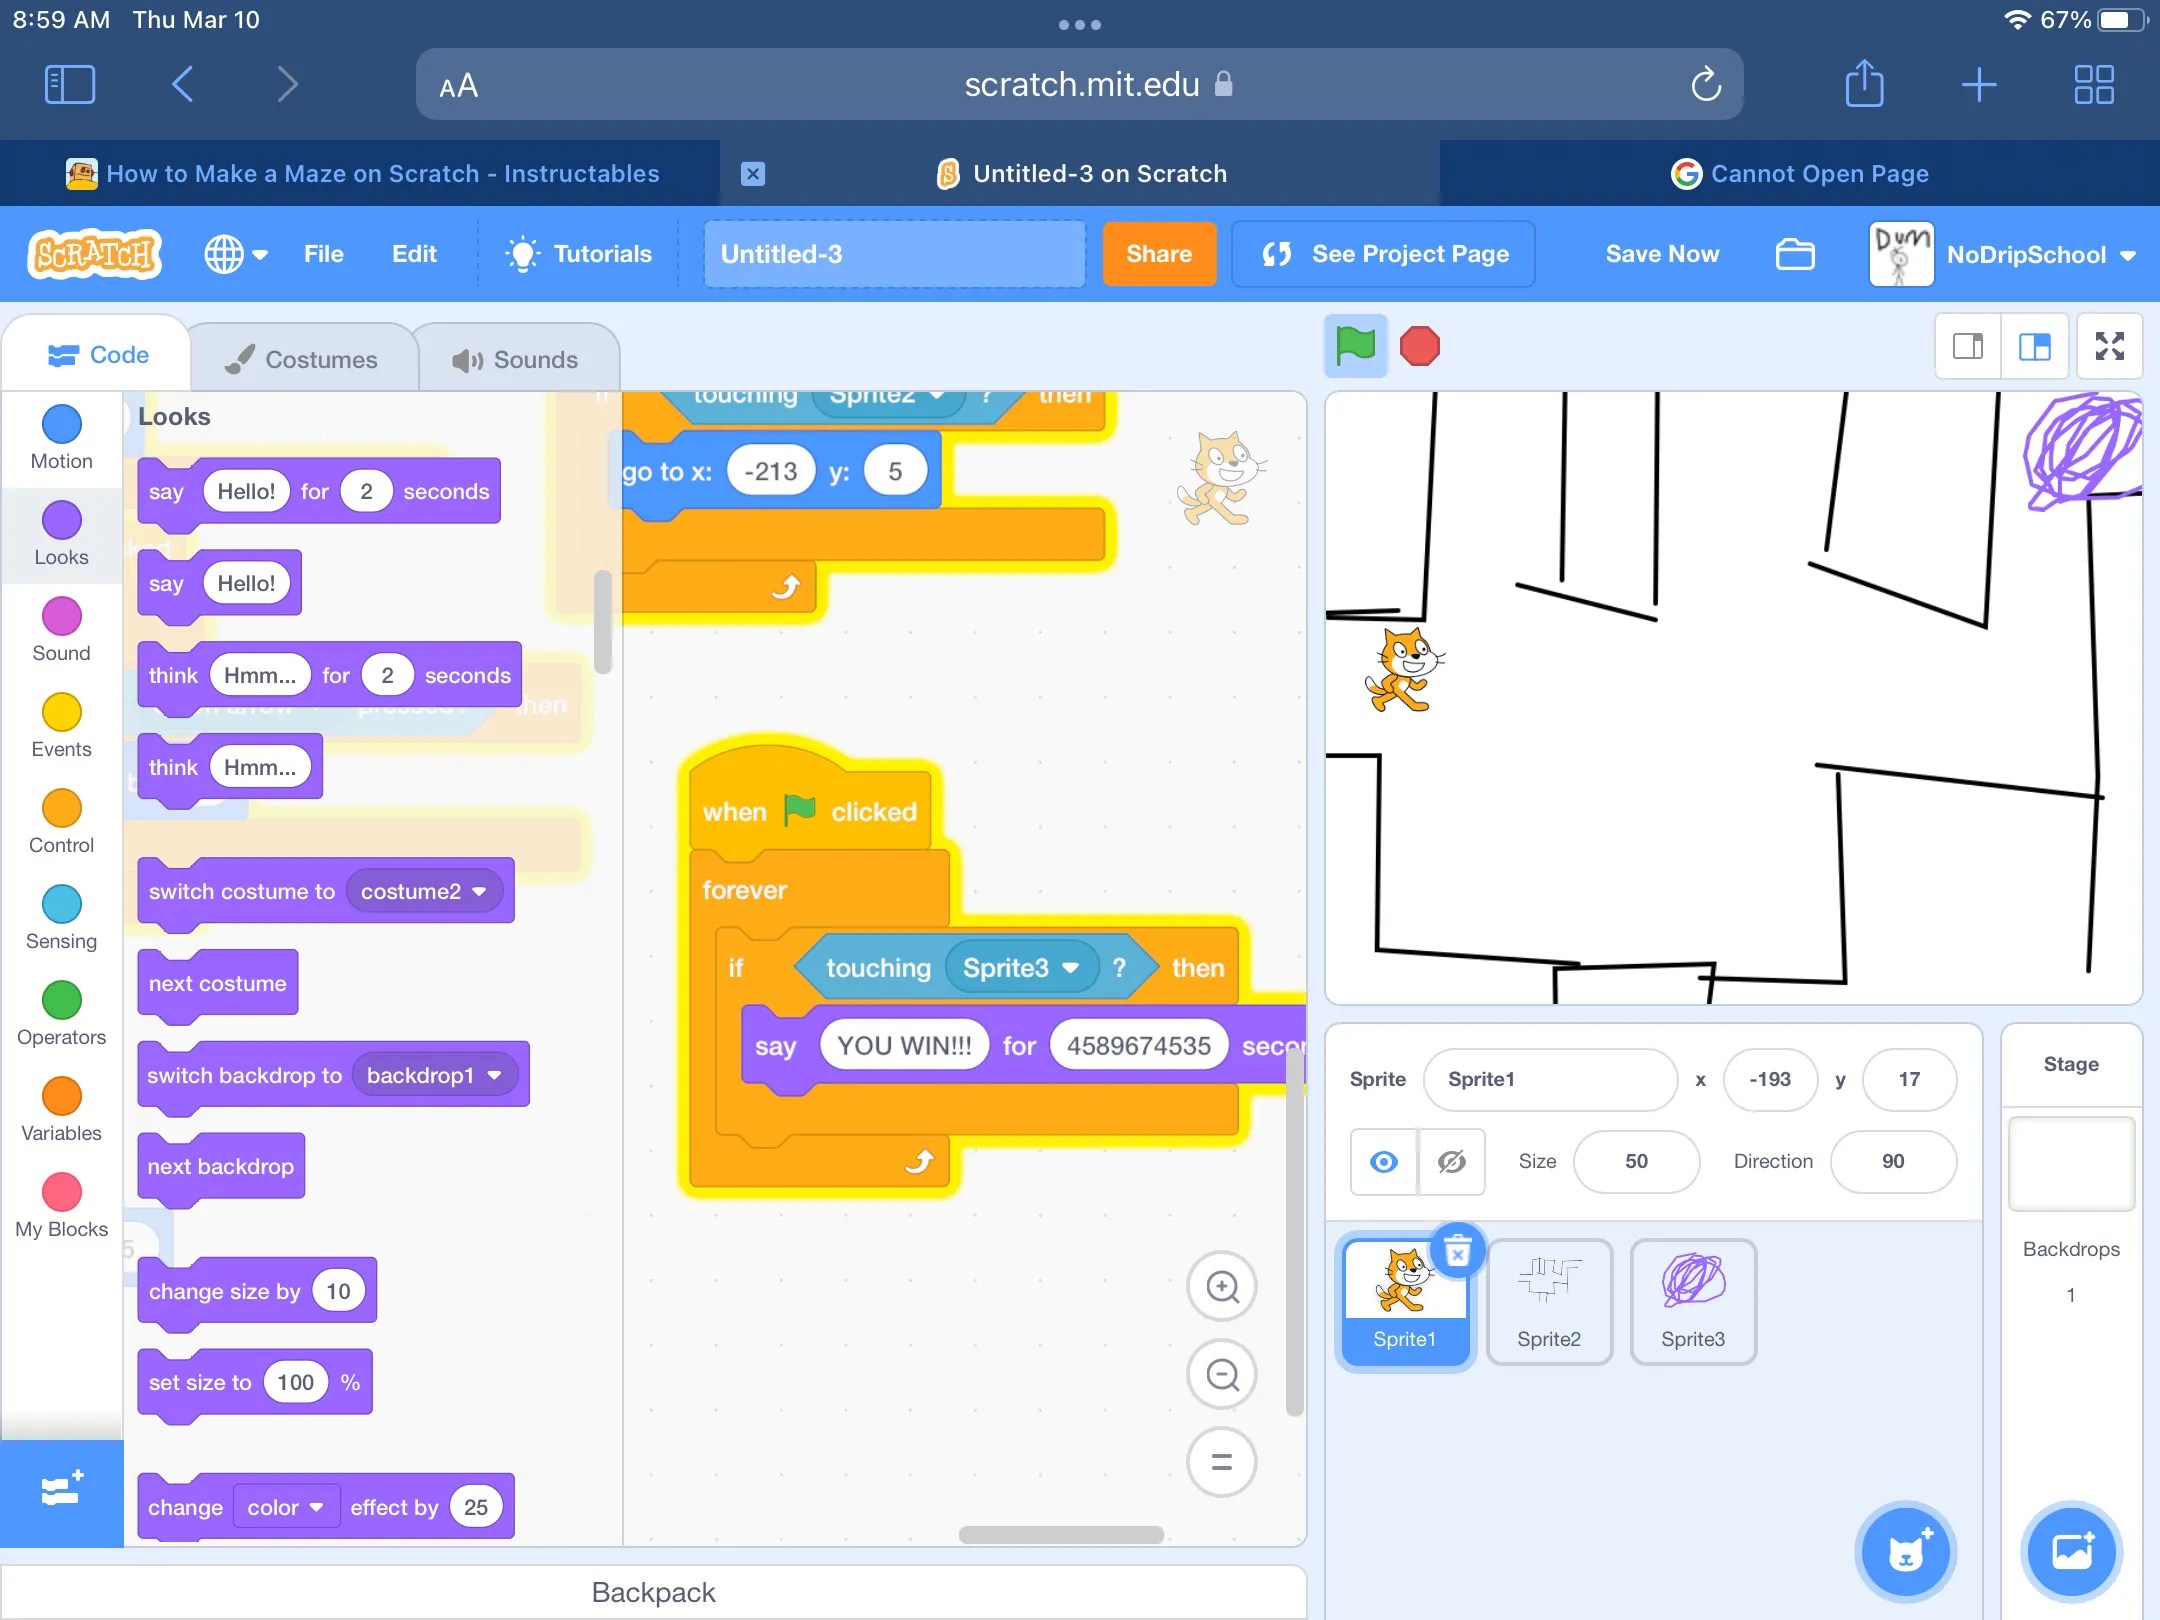Select the Stage backdrop thumbnail
This screenshot has height=1620, width=2160.
(x=2071, y=1164)
